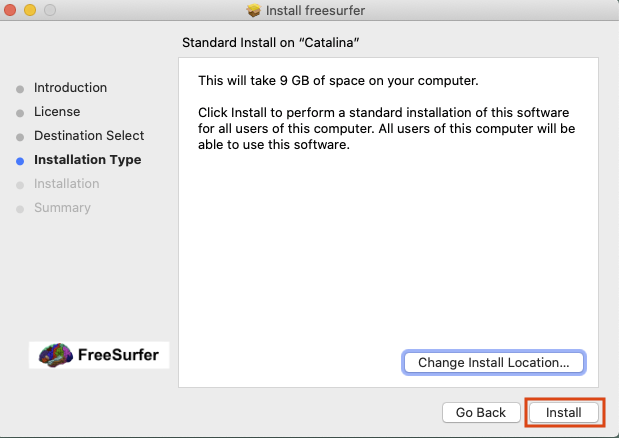Select the Installation Type step label
Viewport: 619px width, 438px height.
click(x=87, y=160)
